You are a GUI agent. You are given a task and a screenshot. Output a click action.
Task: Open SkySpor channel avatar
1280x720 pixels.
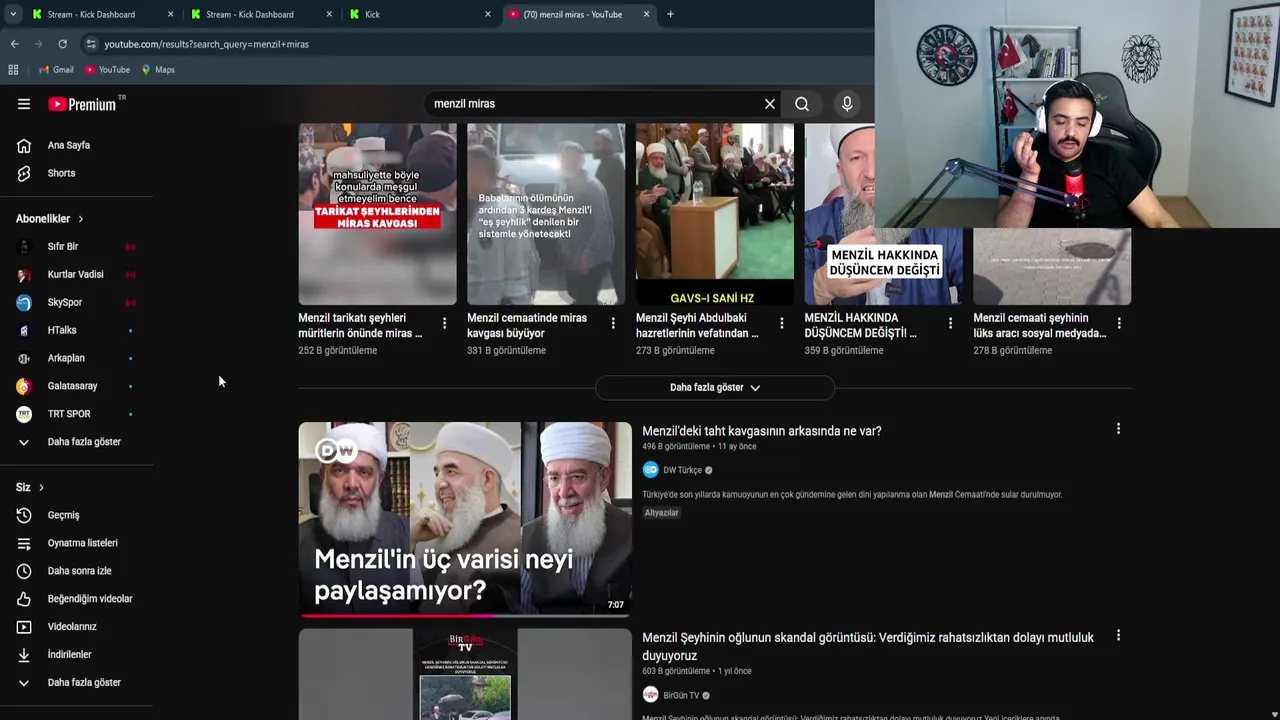[24, 302]
